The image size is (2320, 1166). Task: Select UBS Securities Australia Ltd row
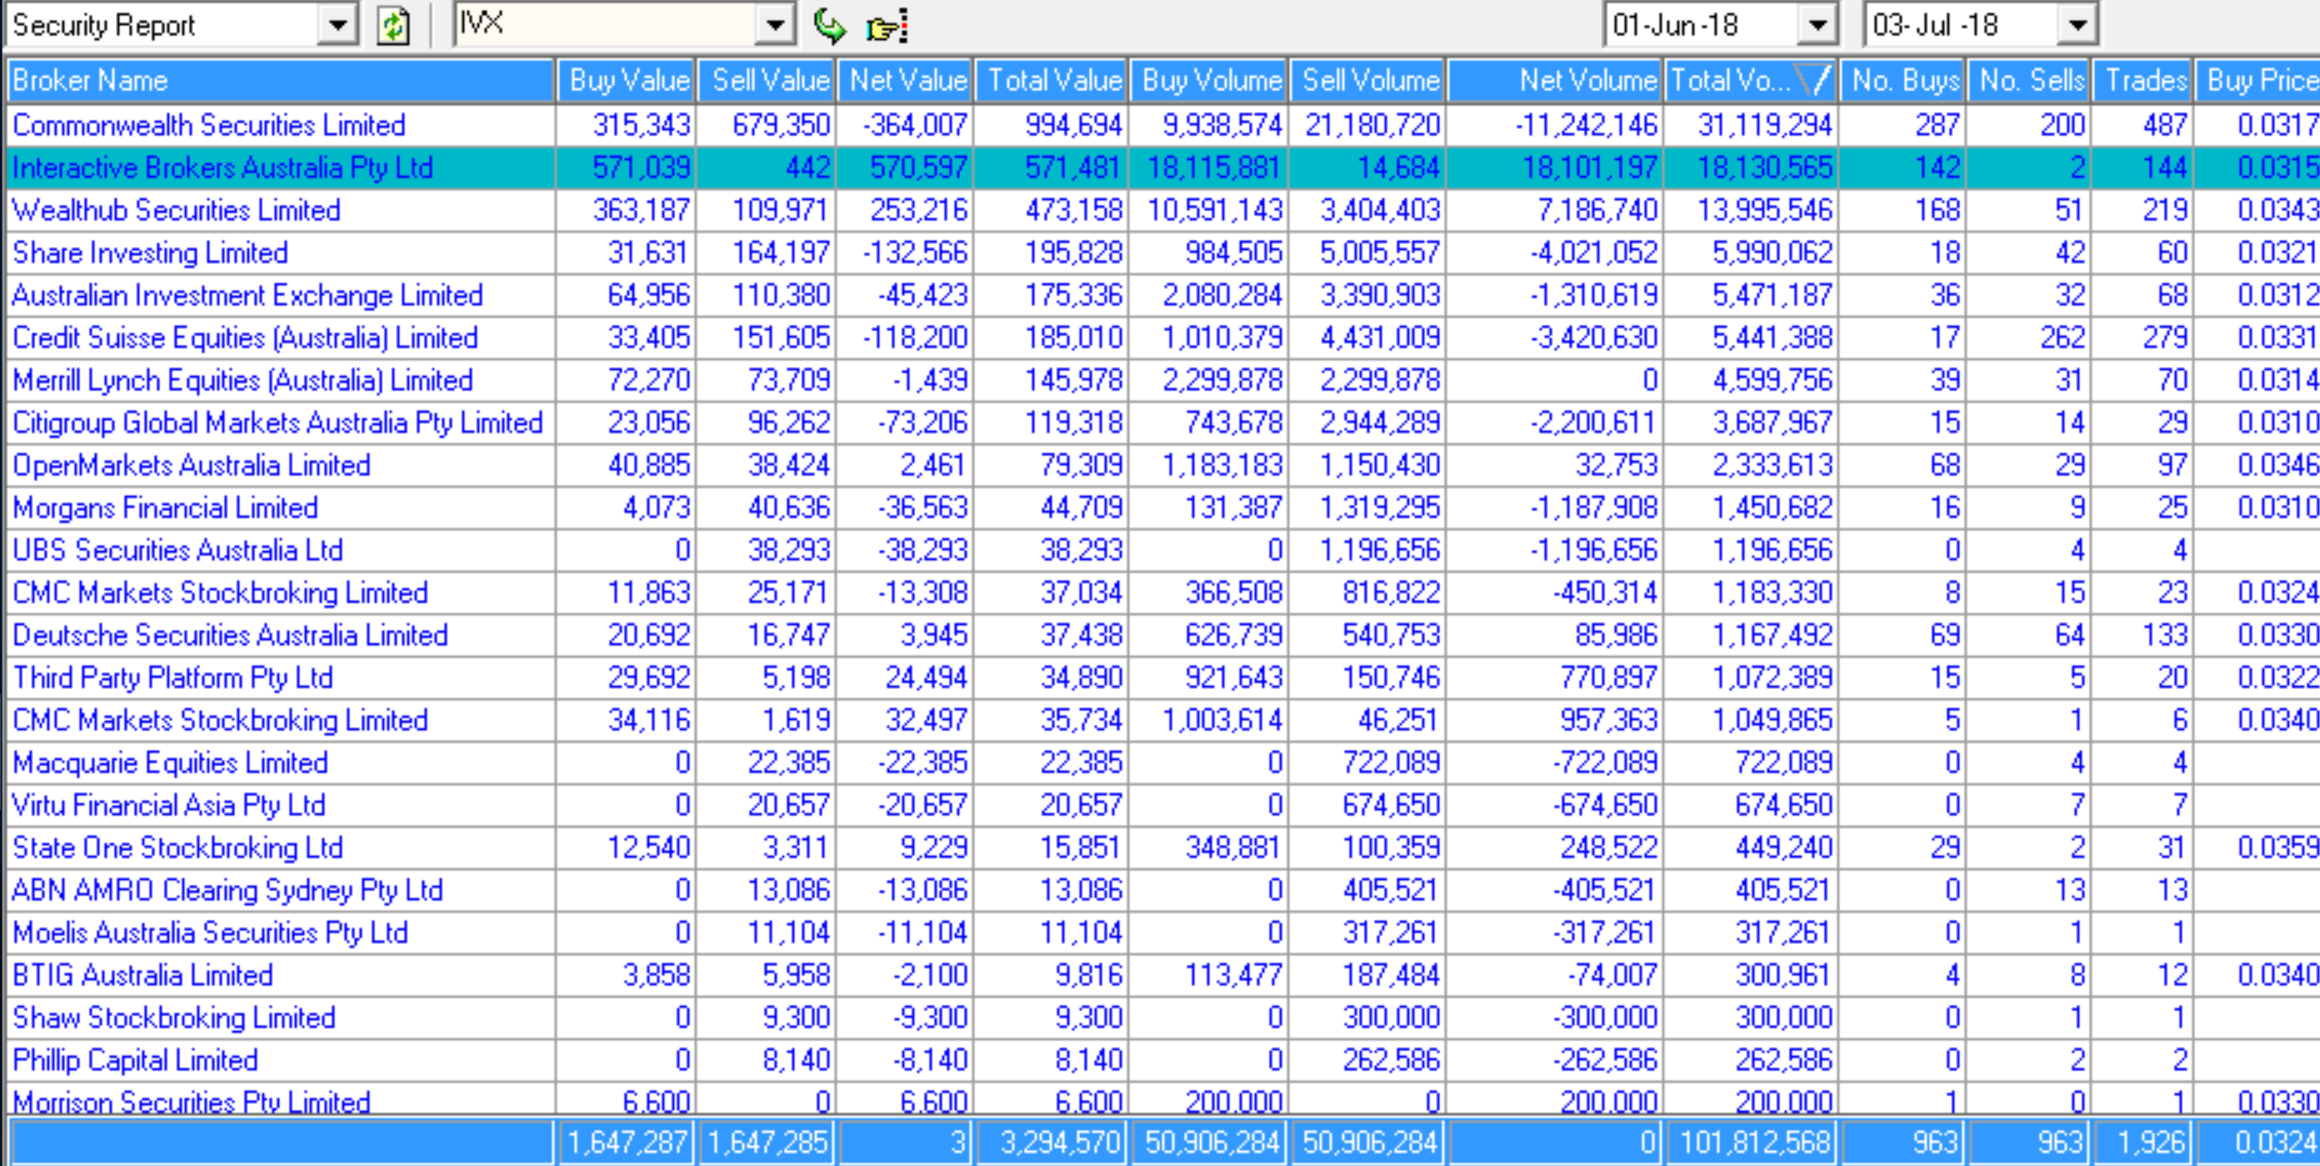(x=1163, y=550)
